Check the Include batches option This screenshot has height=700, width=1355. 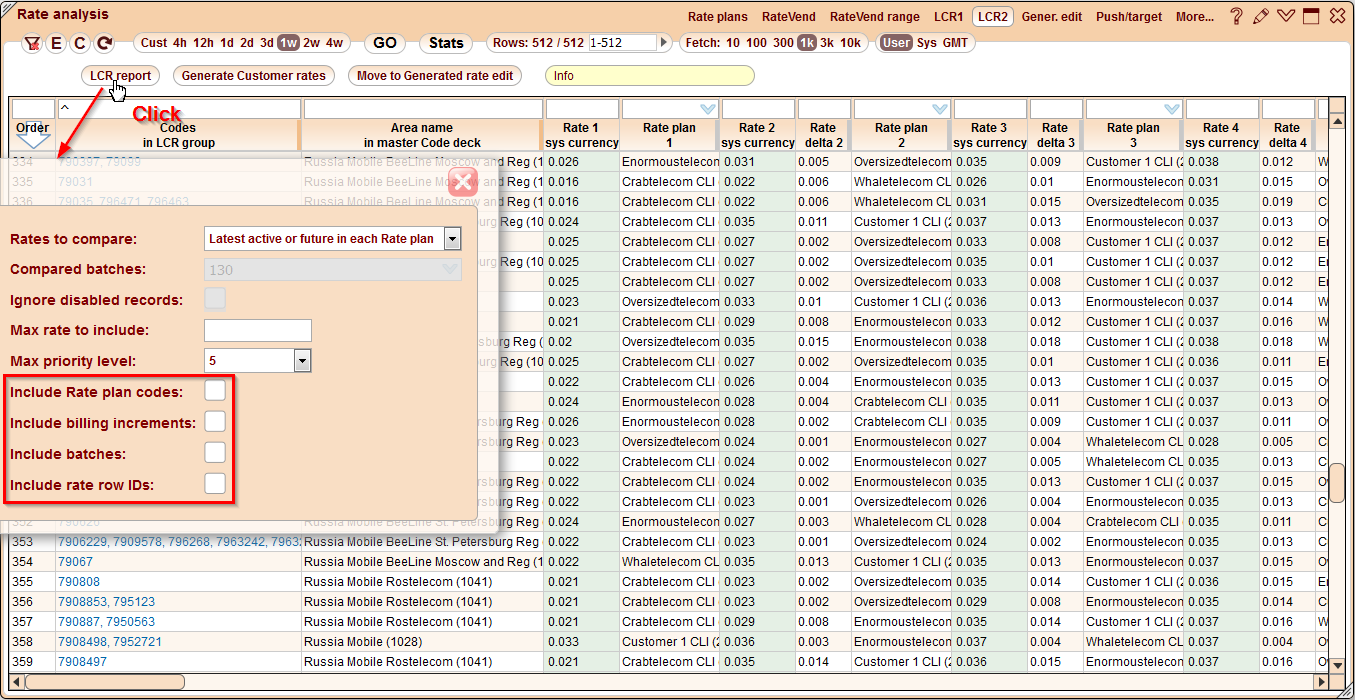215,451
